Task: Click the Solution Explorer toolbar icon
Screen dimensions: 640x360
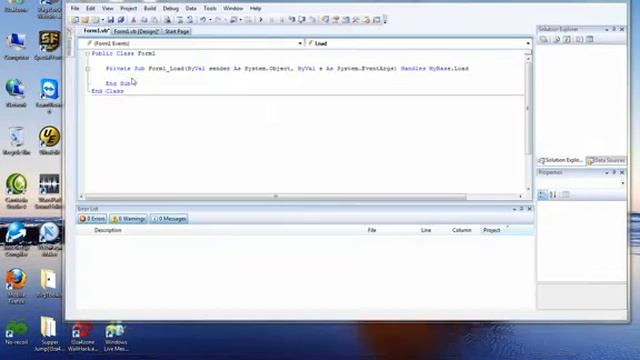Action: (325, 20)
